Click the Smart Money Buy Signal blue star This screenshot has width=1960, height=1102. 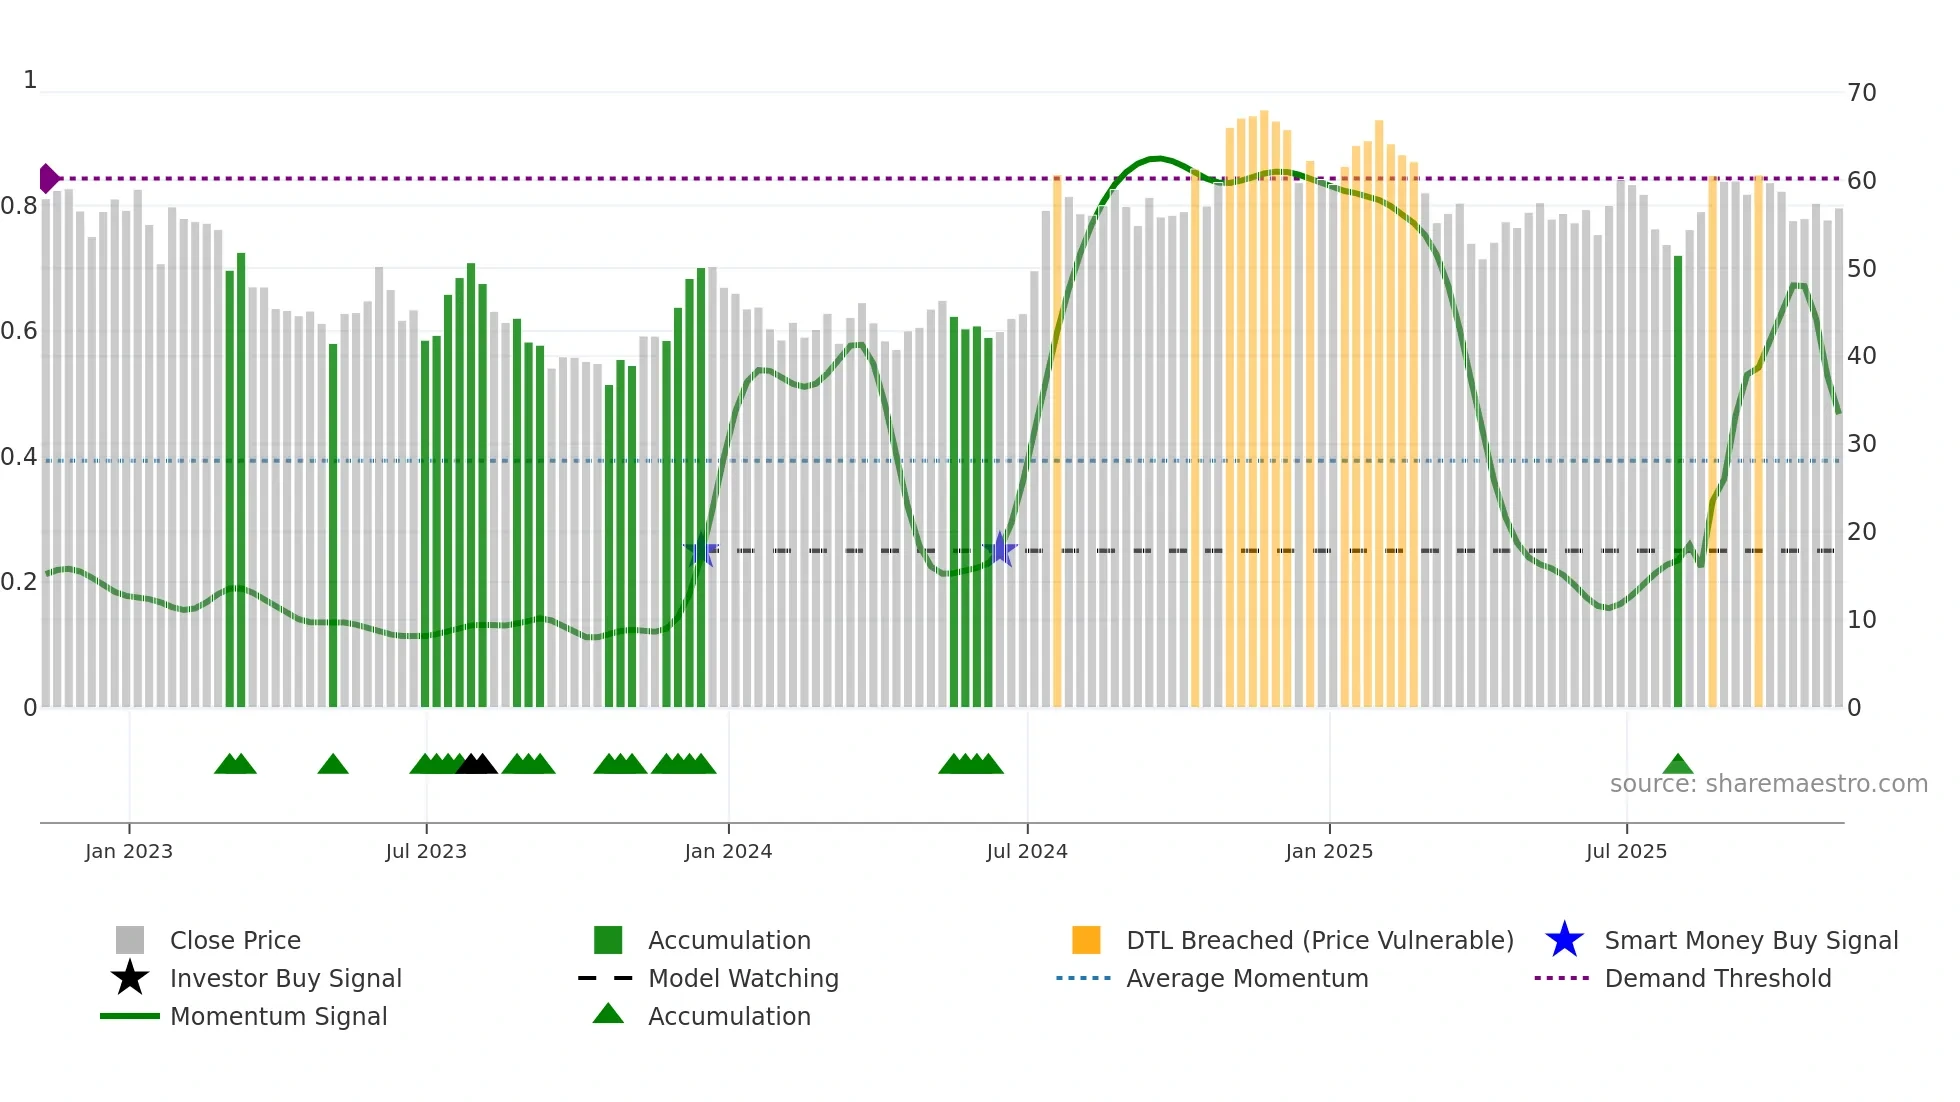[x=1564, y=940]
